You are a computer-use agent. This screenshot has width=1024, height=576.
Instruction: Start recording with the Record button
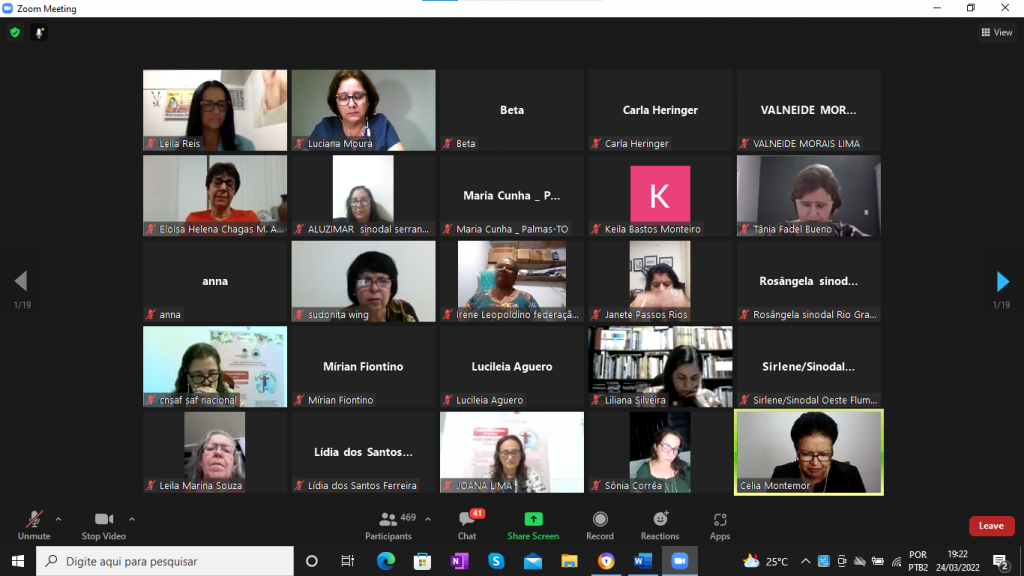600,524
